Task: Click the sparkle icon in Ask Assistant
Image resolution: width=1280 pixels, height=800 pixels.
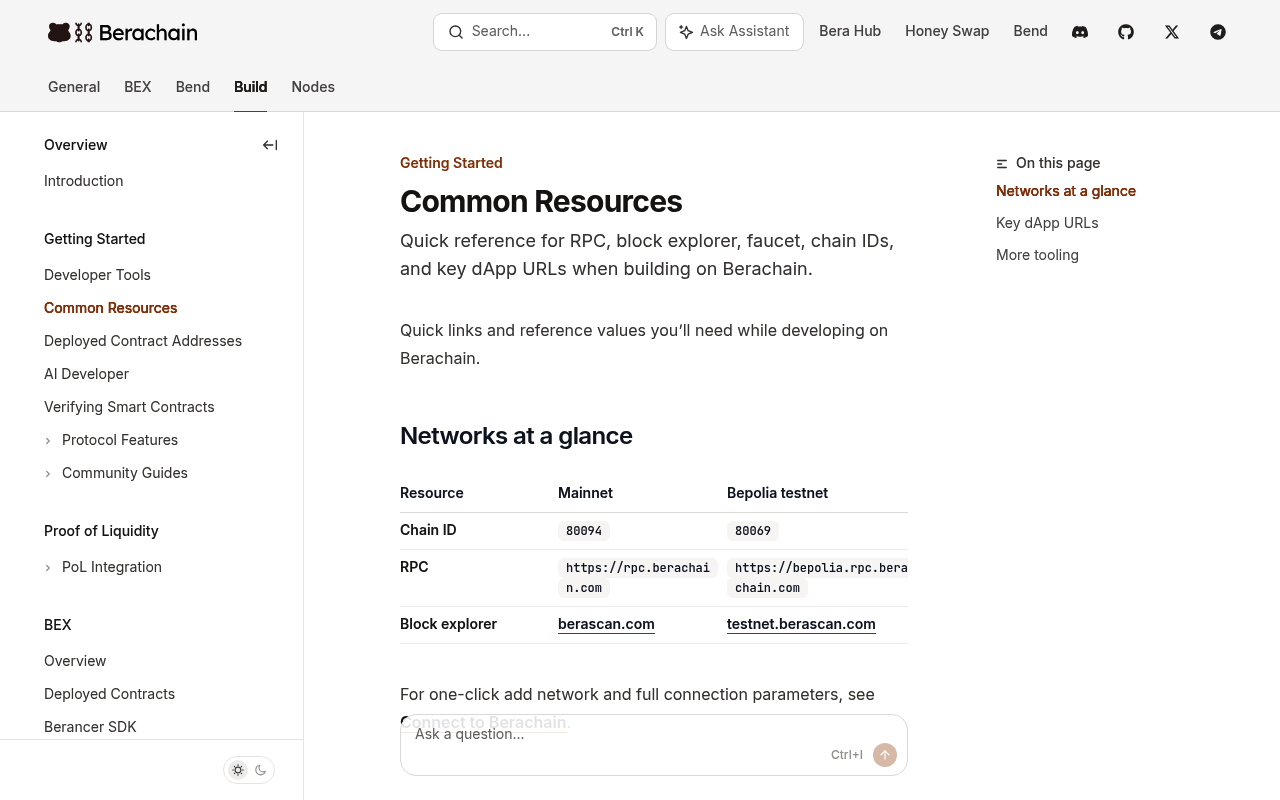Action: tap(686, 32)
